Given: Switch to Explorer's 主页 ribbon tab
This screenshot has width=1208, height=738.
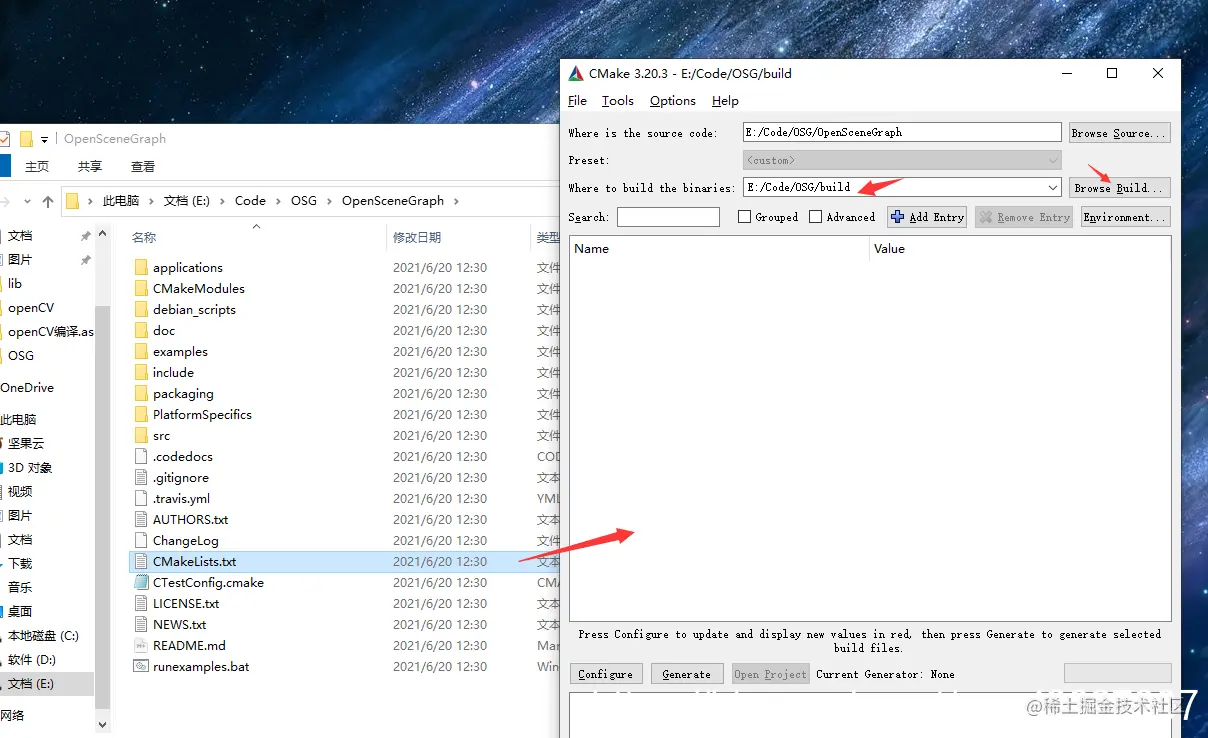Looking at the screenshot, I should [x=37, y=167].
